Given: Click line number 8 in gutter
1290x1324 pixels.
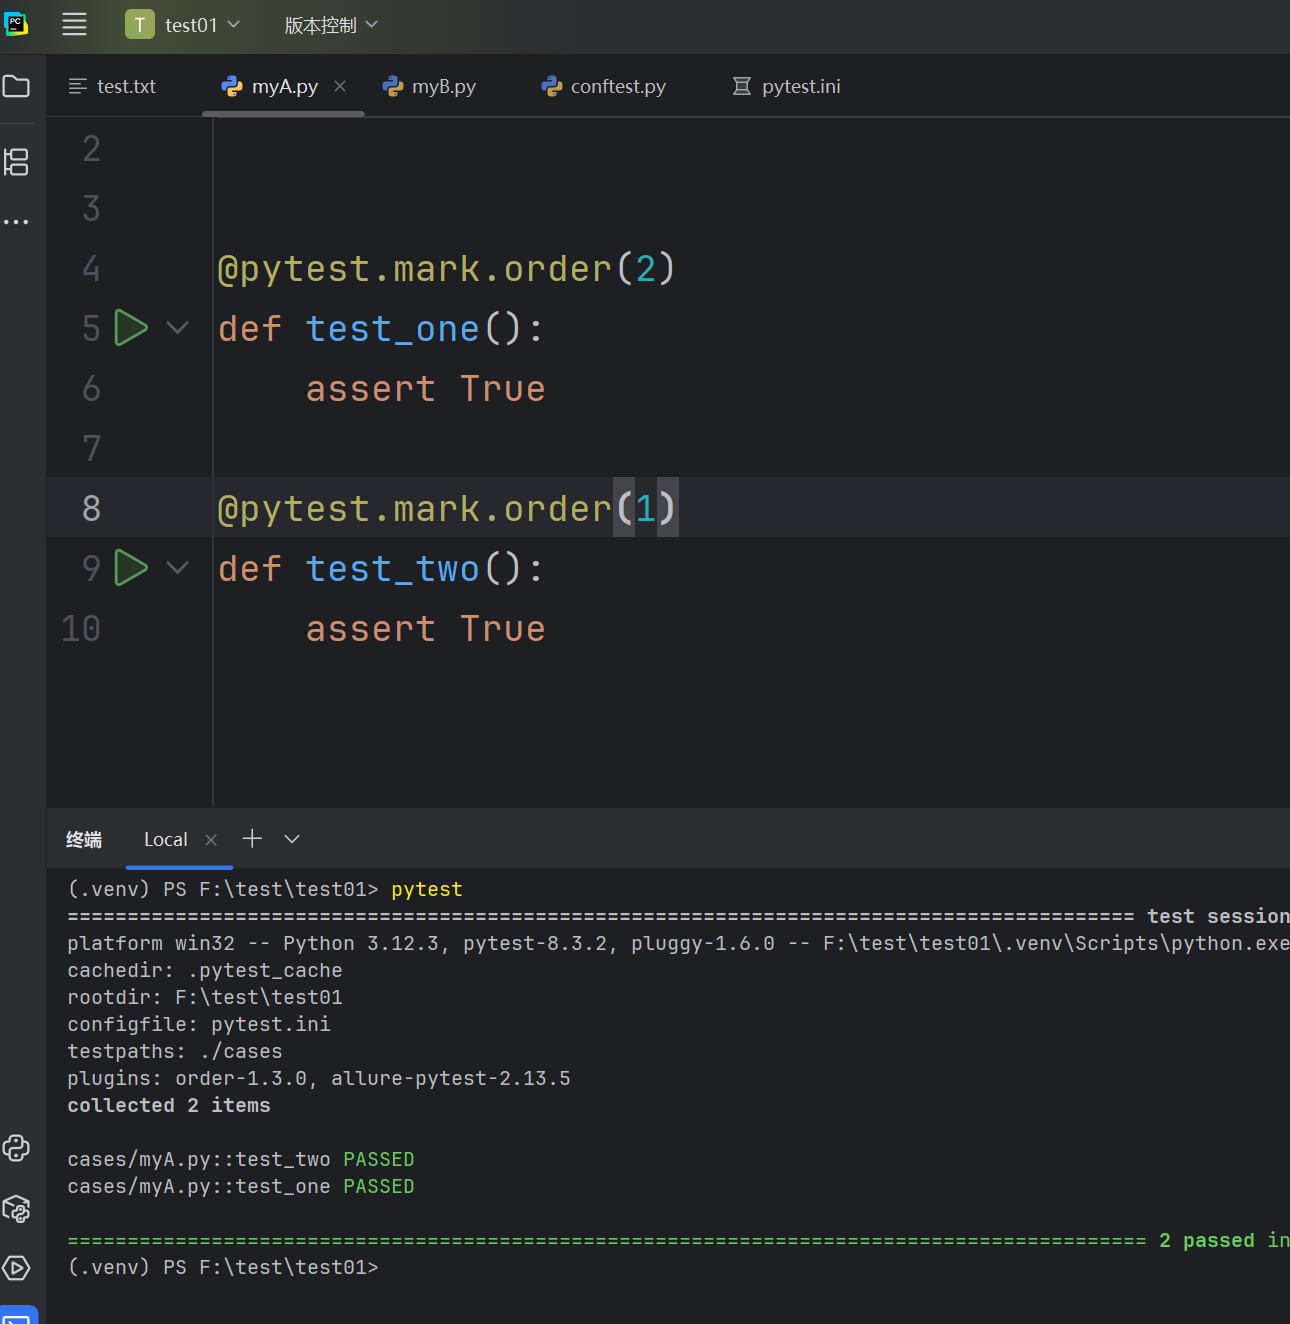Looking at the screenshot, I should coord(91,508).
